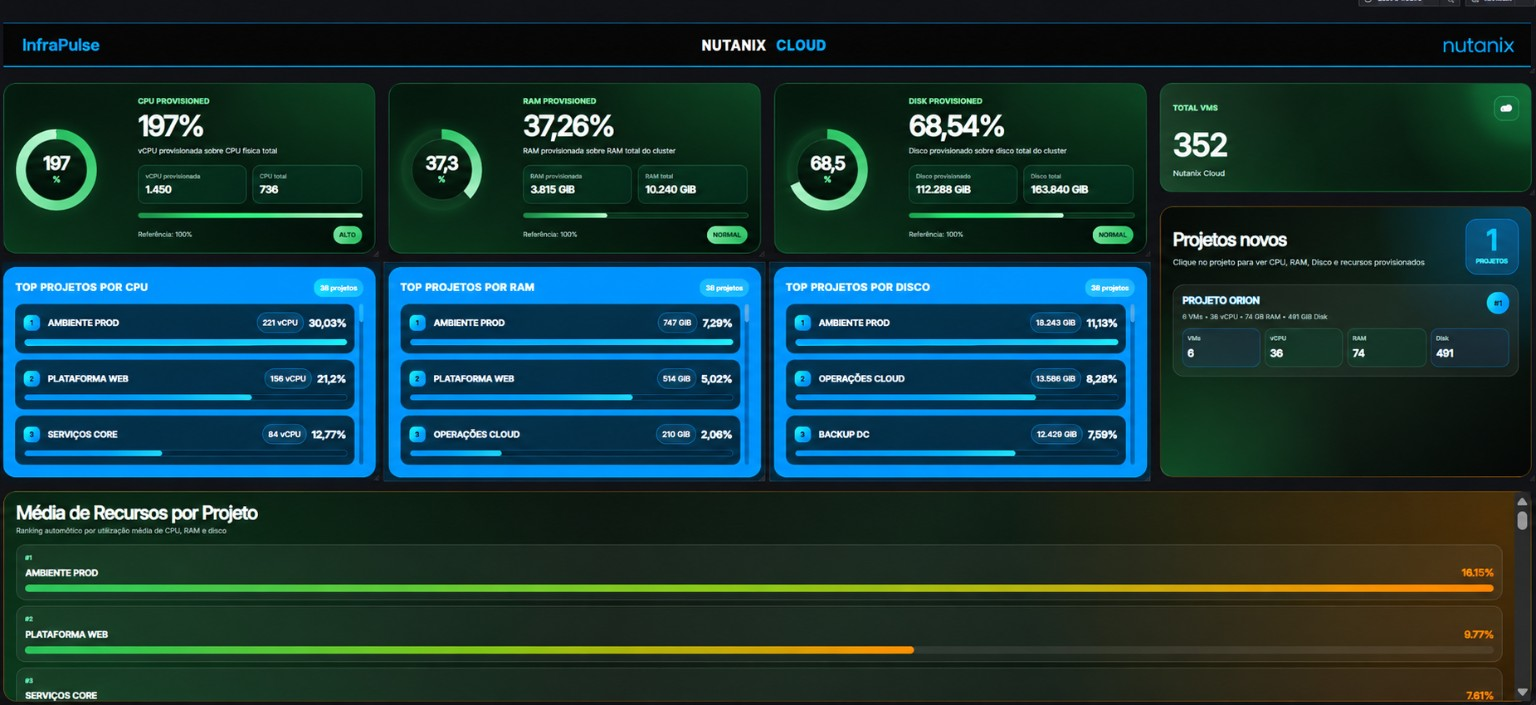The height and width of the screenshot is (705, 1536).
Task: Click the vCPU 36 tile on Projeto Orion
Action: pos(1303,347)
